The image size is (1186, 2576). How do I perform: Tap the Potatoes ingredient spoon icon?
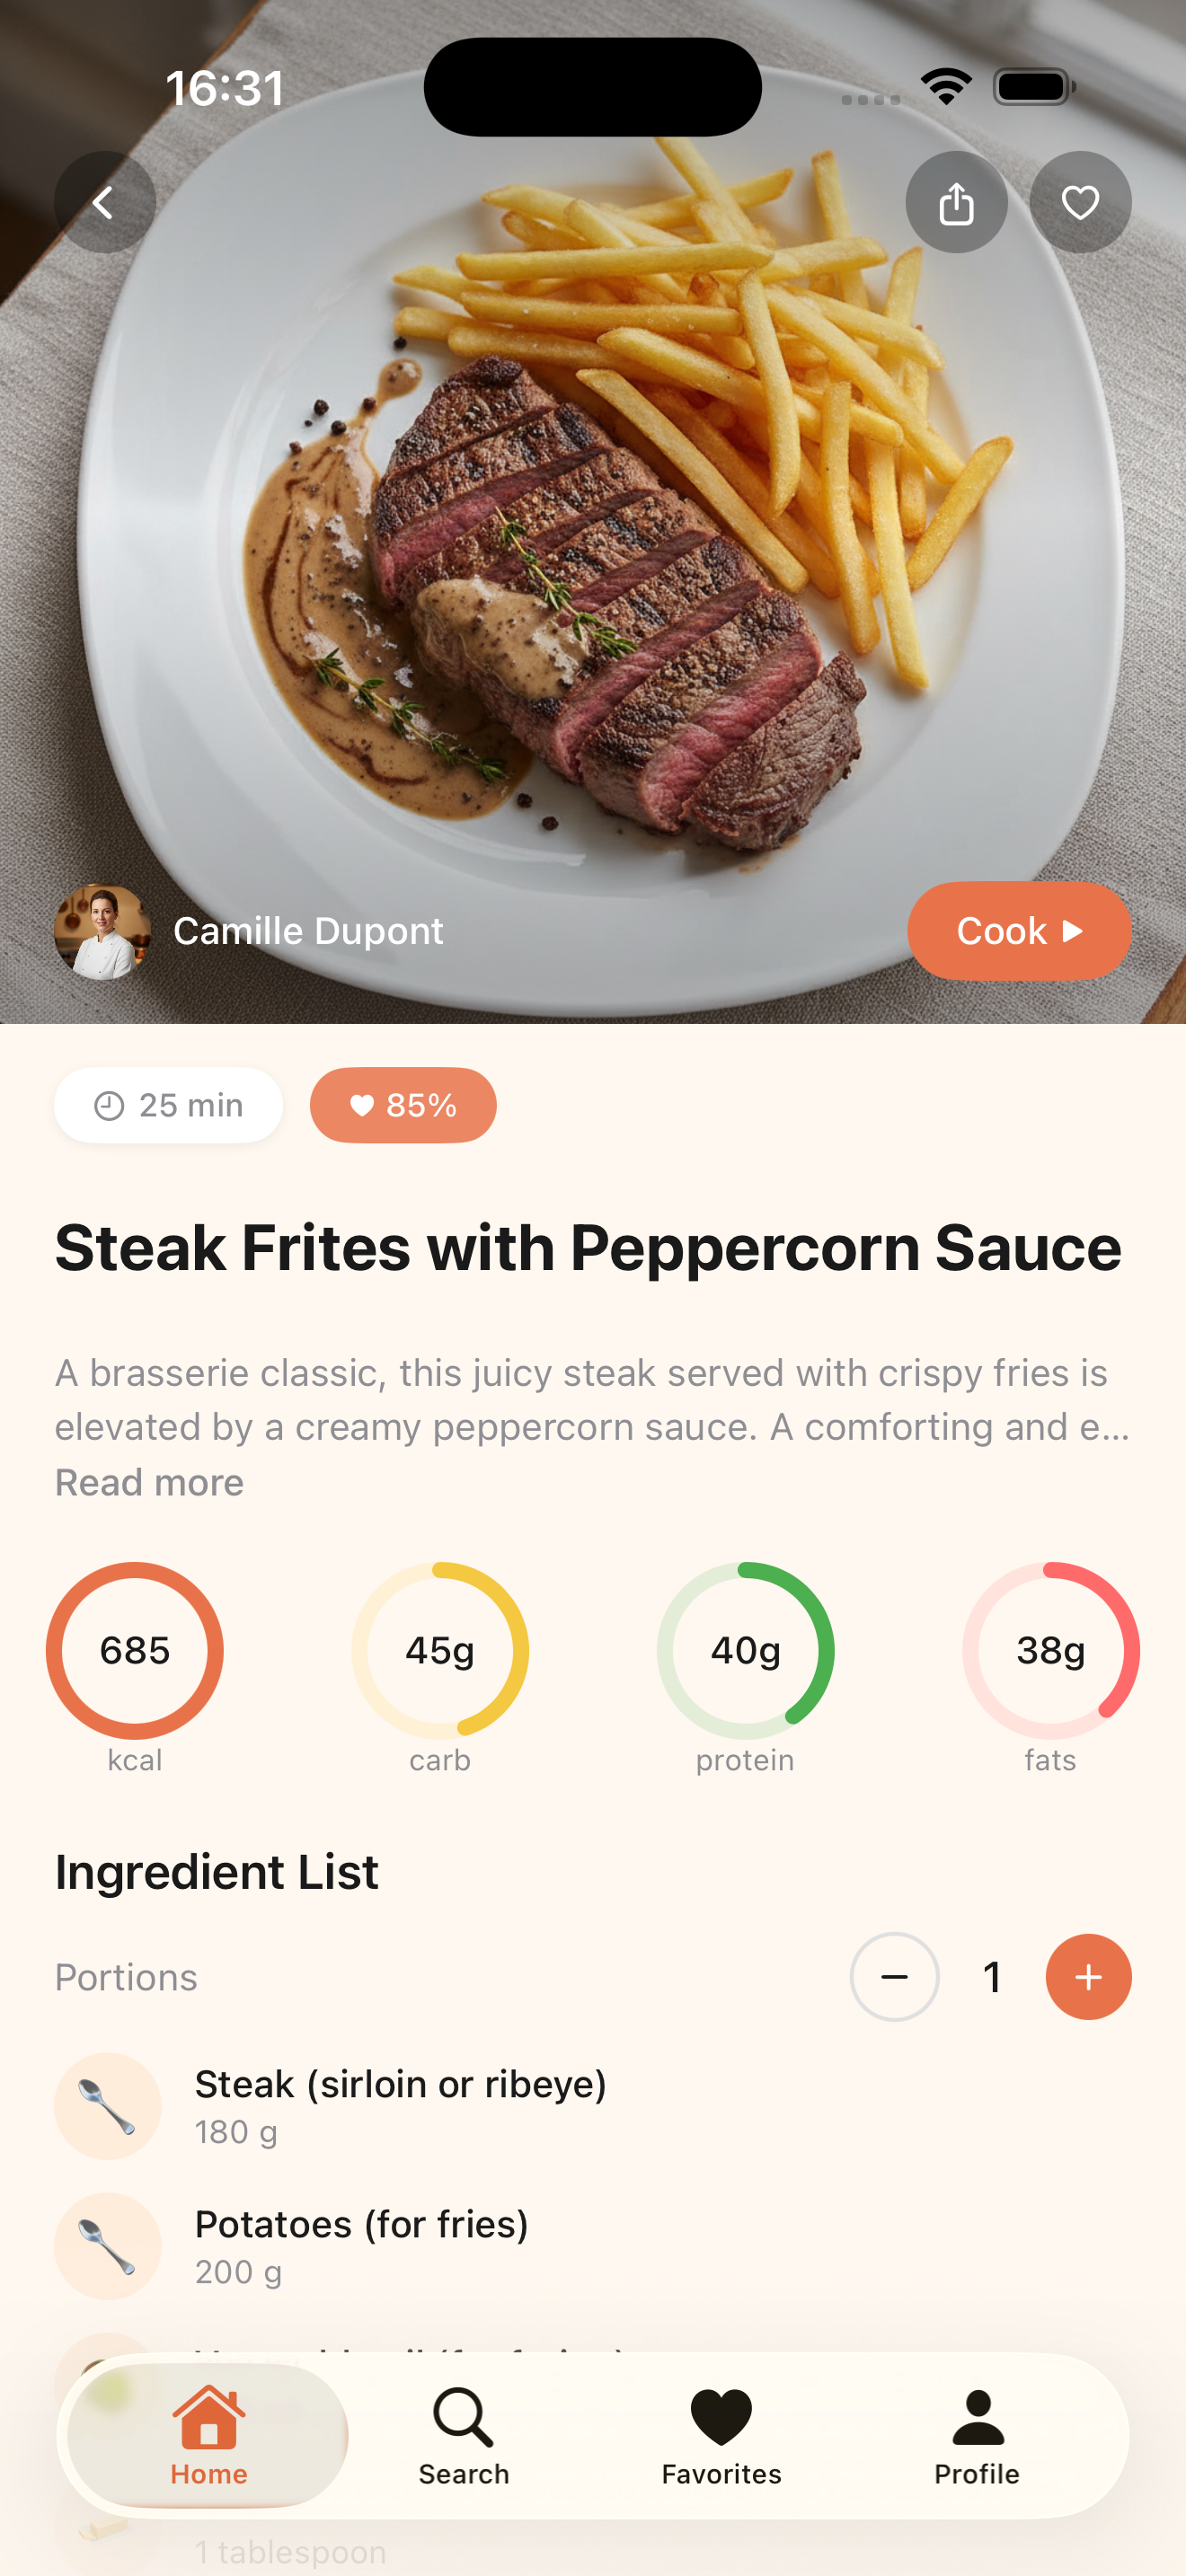click(107, 2246)
